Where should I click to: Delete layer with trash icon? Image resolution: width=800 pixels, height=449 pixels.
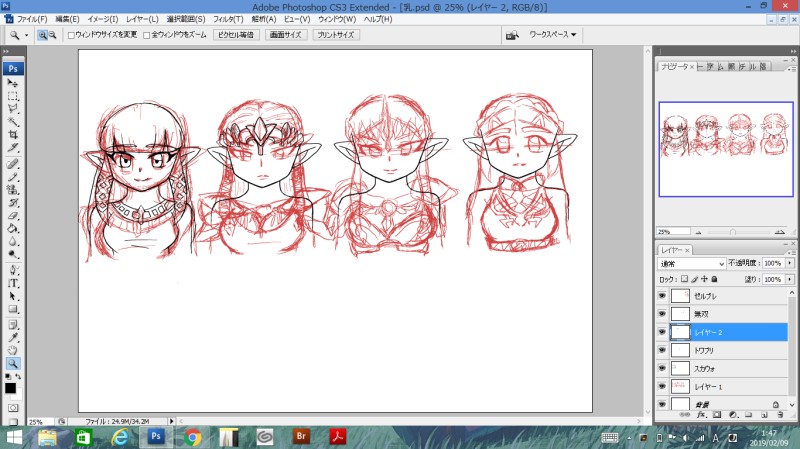(780, 415)
